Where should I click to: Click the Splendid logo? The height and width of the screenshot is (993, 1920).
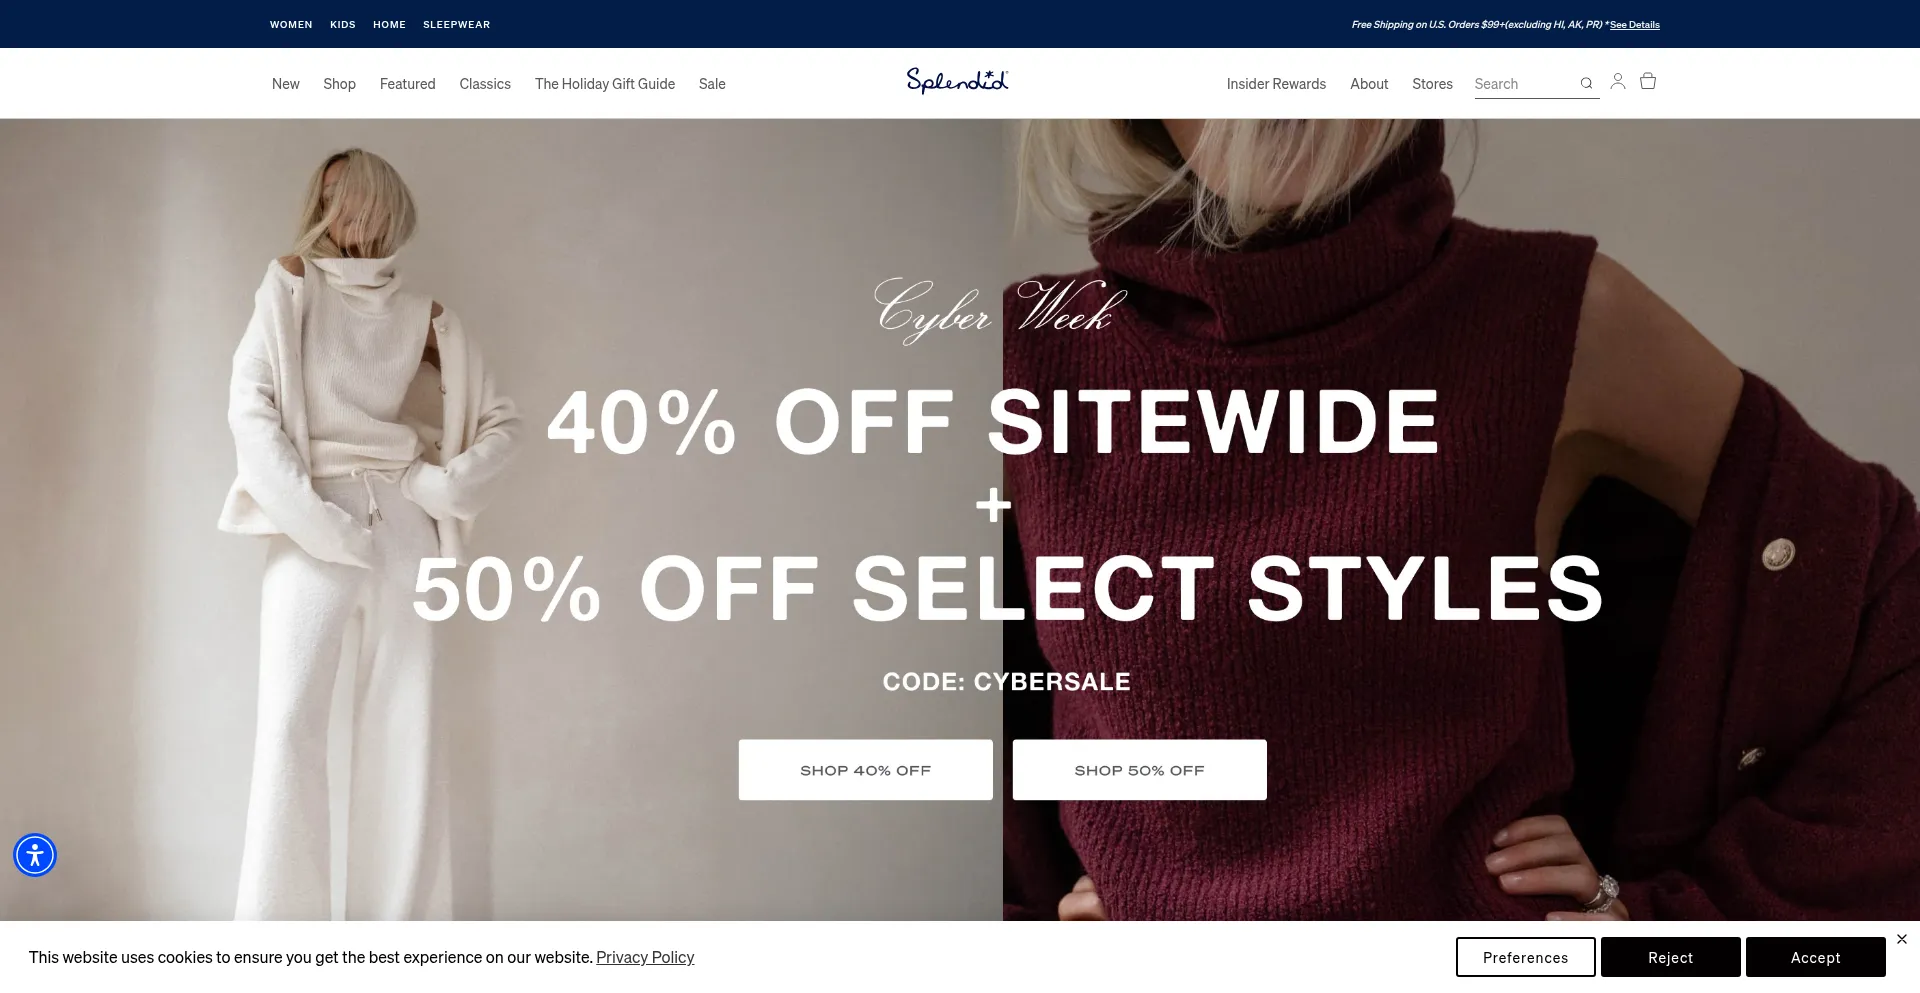point(958,81)
